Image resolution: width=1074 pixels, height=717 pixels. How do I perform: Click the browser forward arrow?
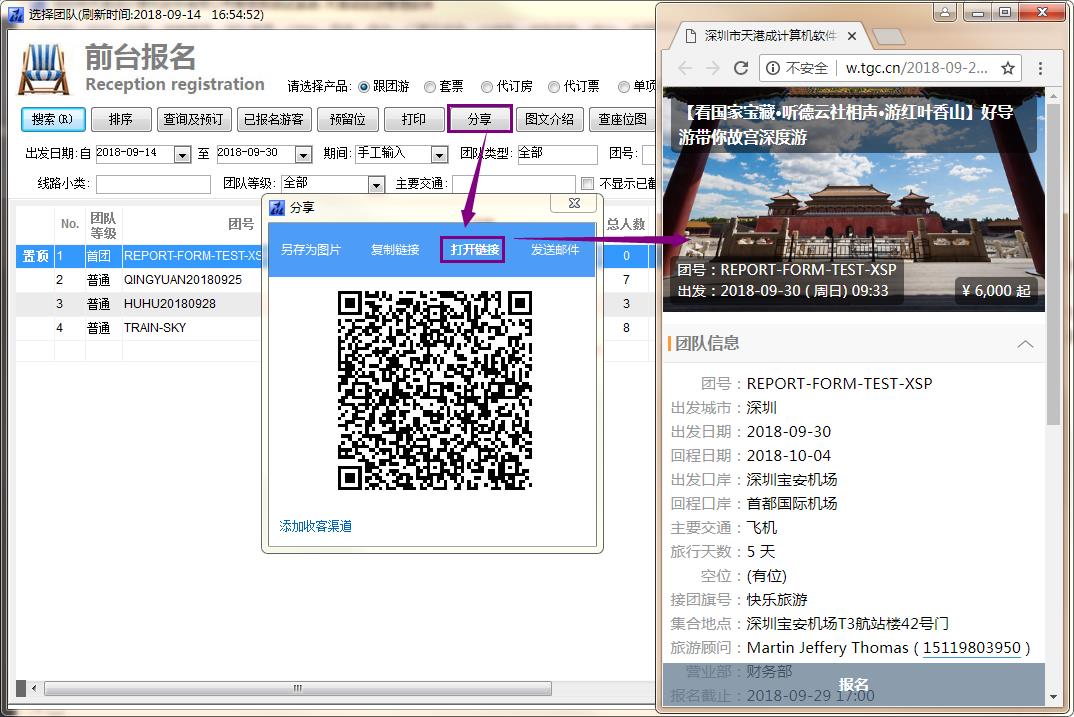712,68
